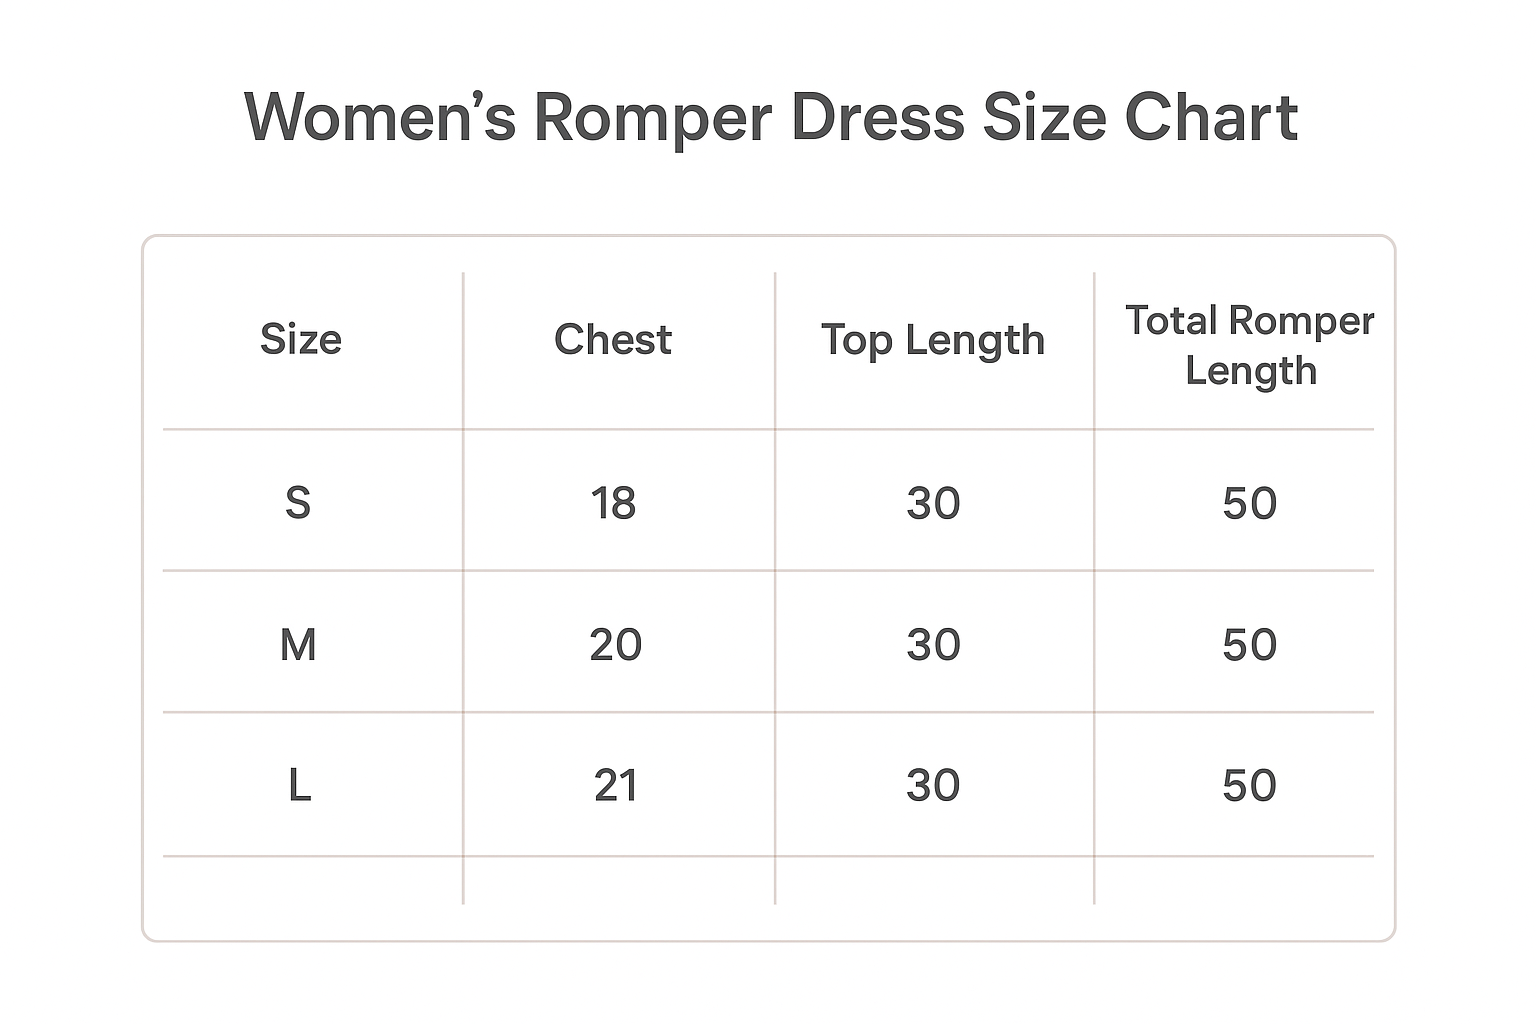Pick Total Romper Length for size M

[x=1249, y=645]
